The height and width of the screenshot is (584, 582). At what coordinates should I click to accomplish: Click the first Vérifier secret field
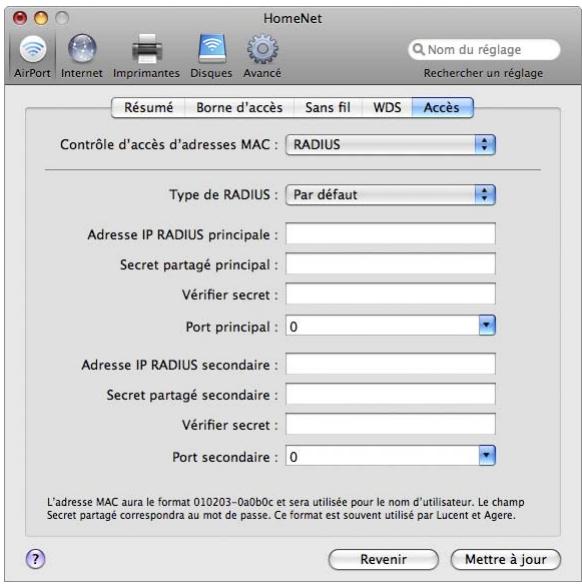[390, 294]
